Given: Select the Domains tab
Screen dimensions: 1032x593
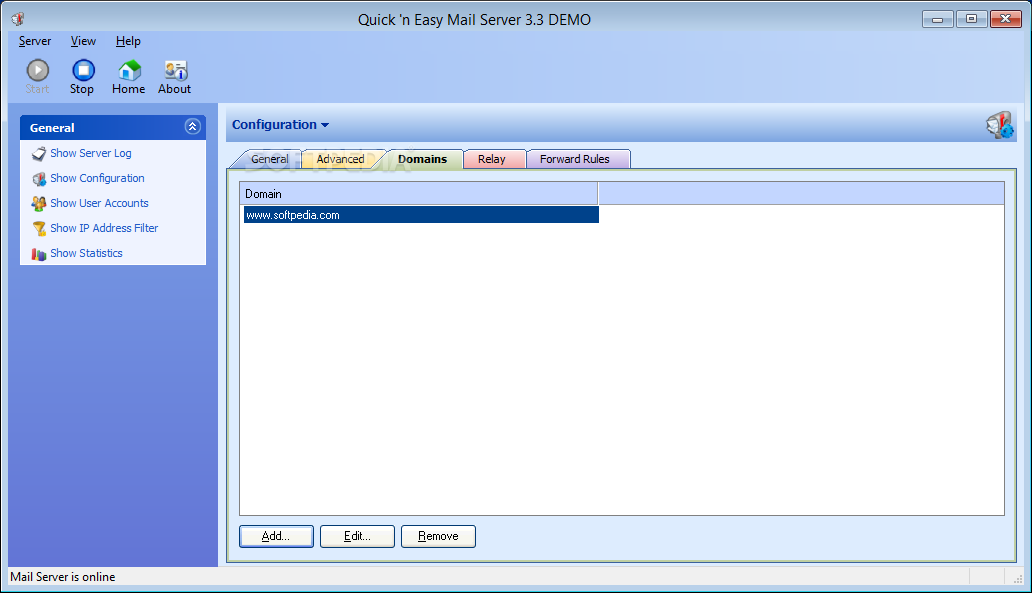Looking at the screenshot, I should [x=422, y=159].
